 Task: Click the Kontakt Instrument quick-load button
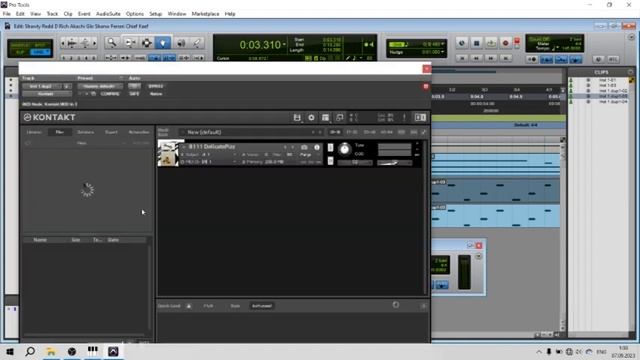tap(262, 306)
